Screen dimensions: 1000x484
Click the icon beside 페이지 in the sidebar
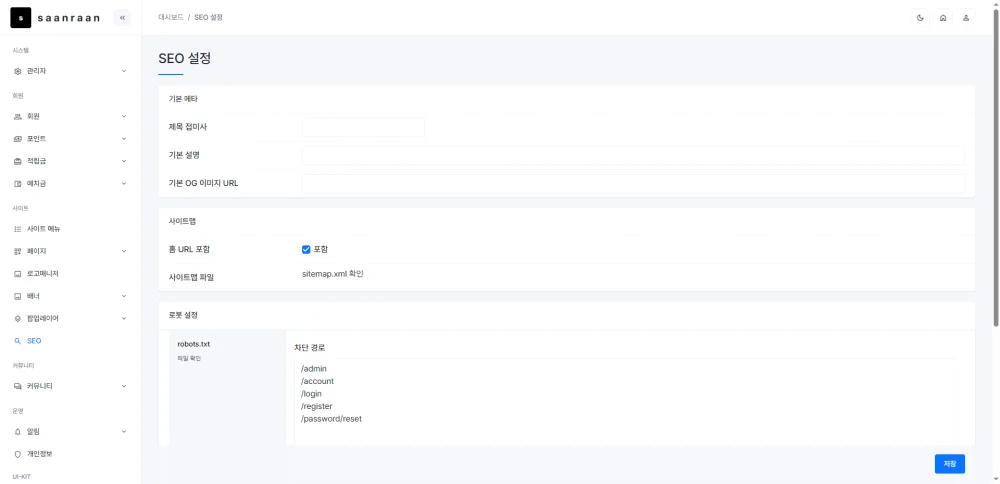point(18,251)
